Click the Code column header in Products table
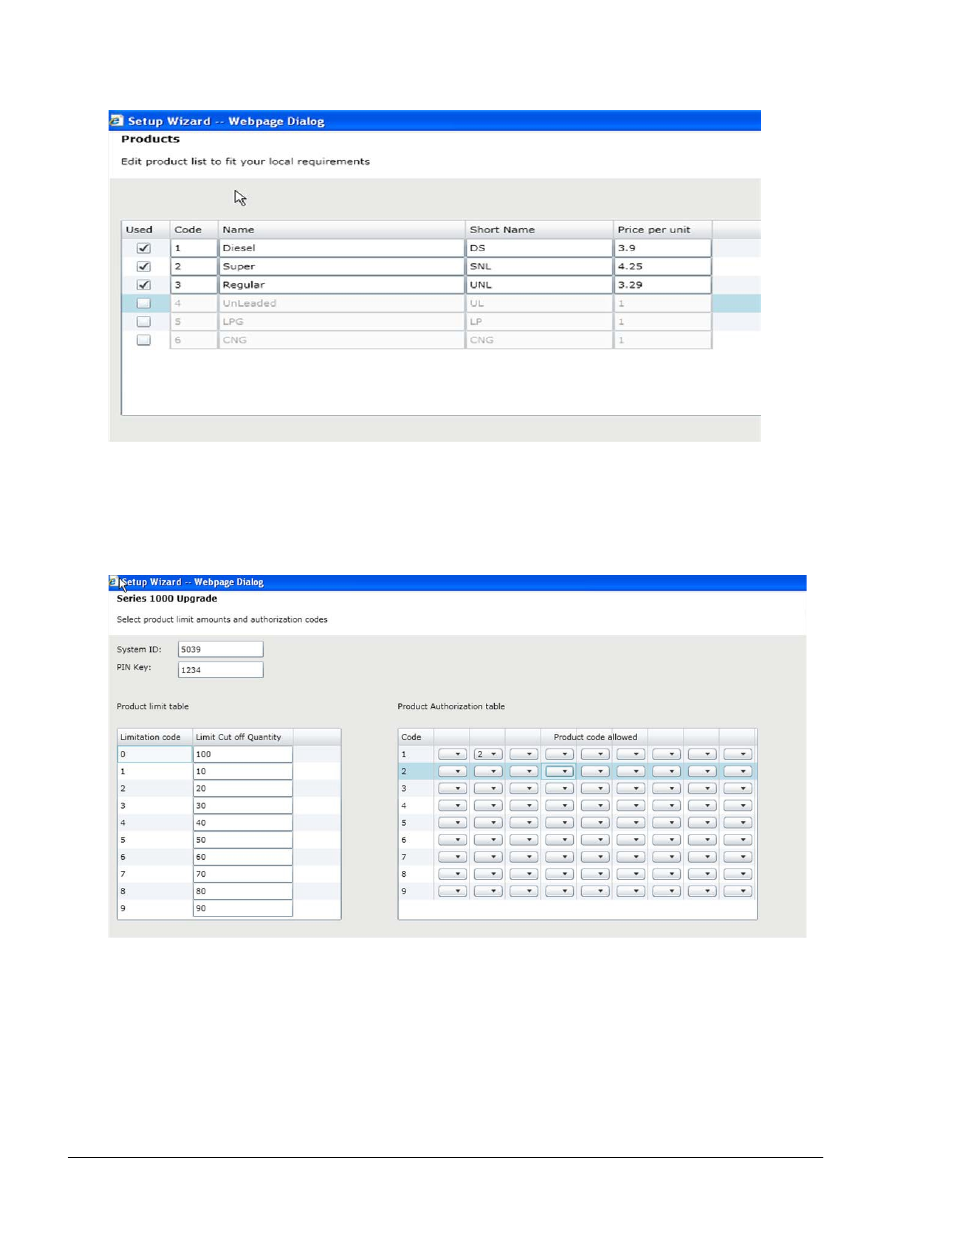 tap(194, 230)
